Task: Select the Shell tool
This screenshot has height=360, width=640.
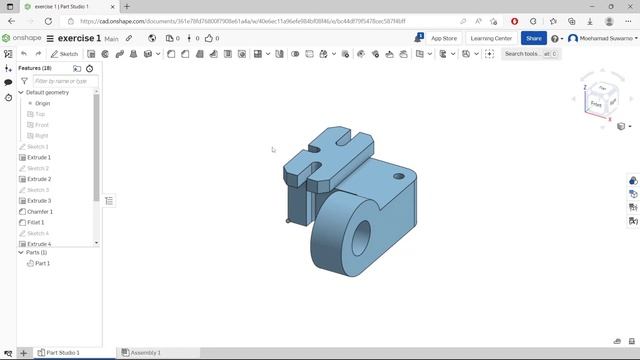Action: [x=228, y=54]
